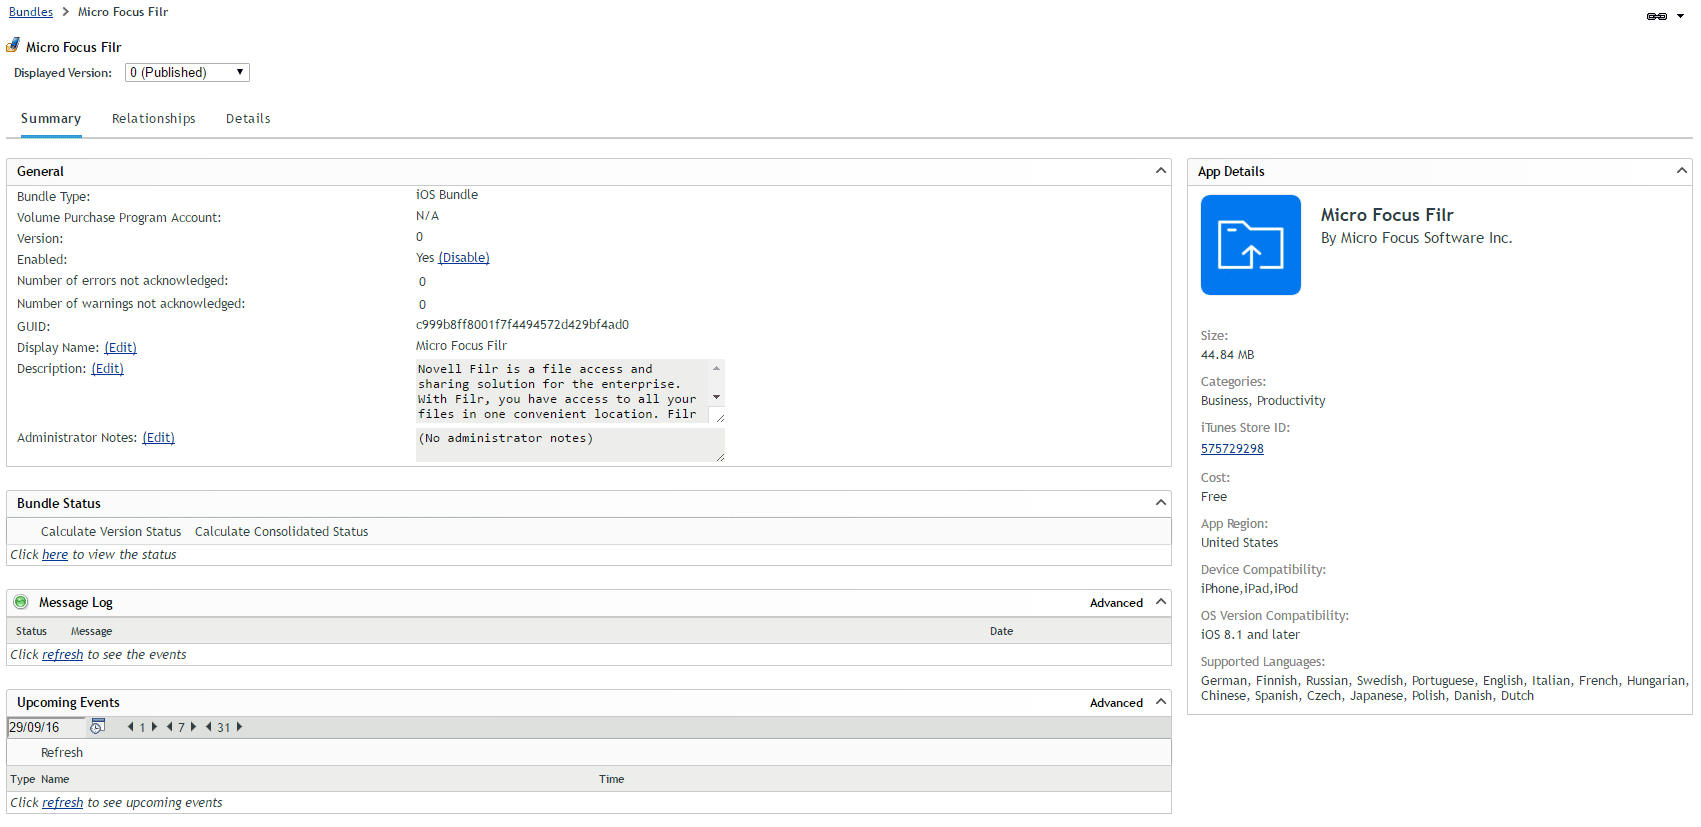Screen dimensions: 1701x827
Task: Click the Time column header in Upcoming Events
Action: pyautogui.click(x=611, y=779)
